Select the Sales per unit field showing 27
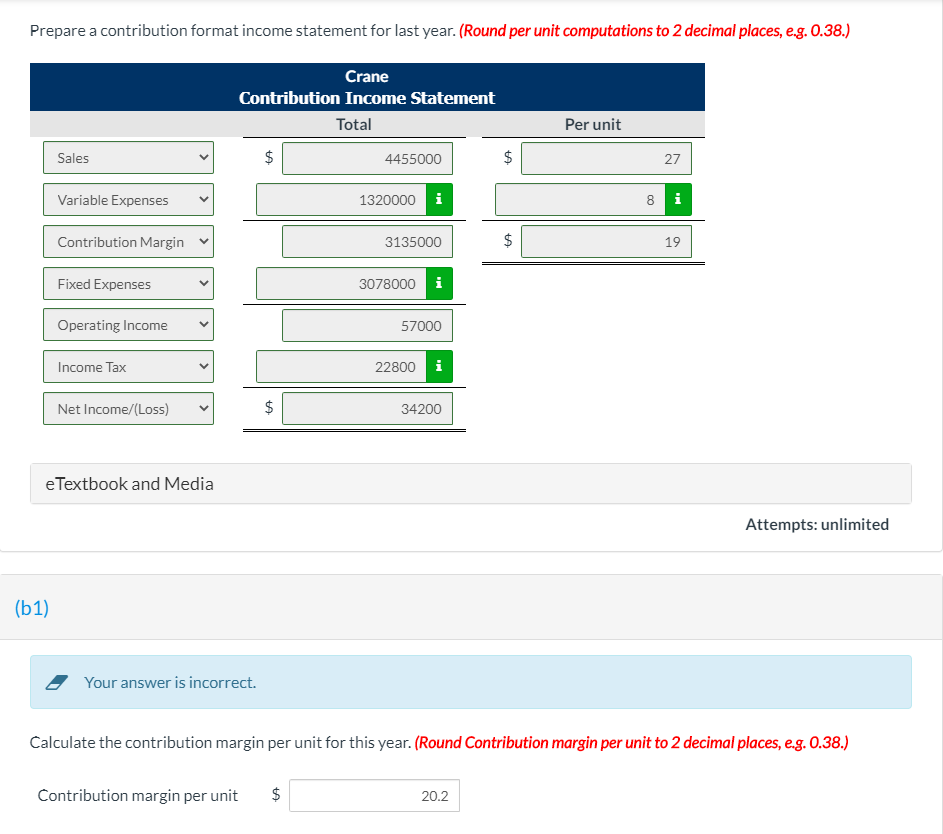The image size is (943, 834). [606, 157]
